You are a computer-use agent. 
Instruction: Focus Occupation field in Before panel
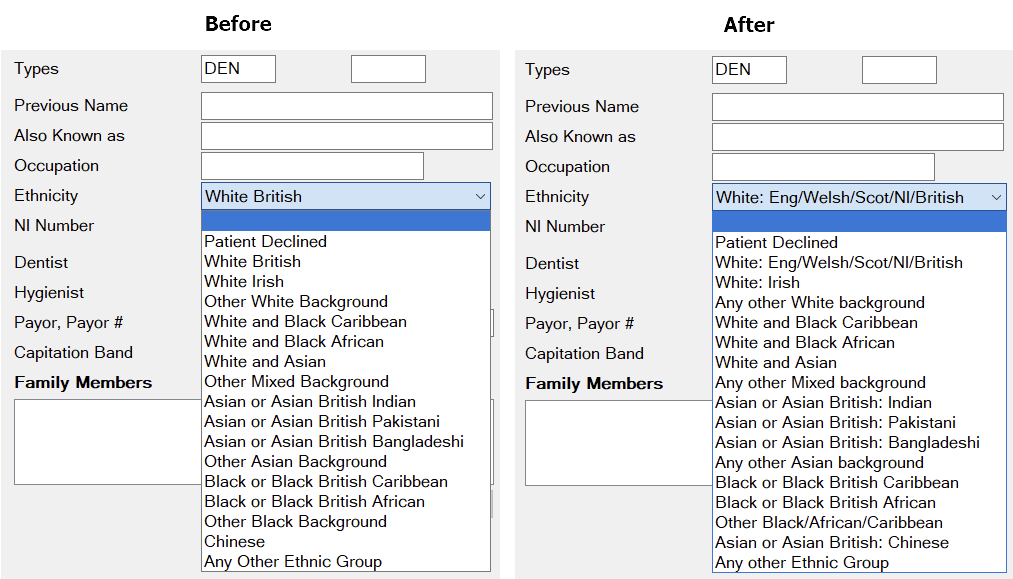pos(312,166)
